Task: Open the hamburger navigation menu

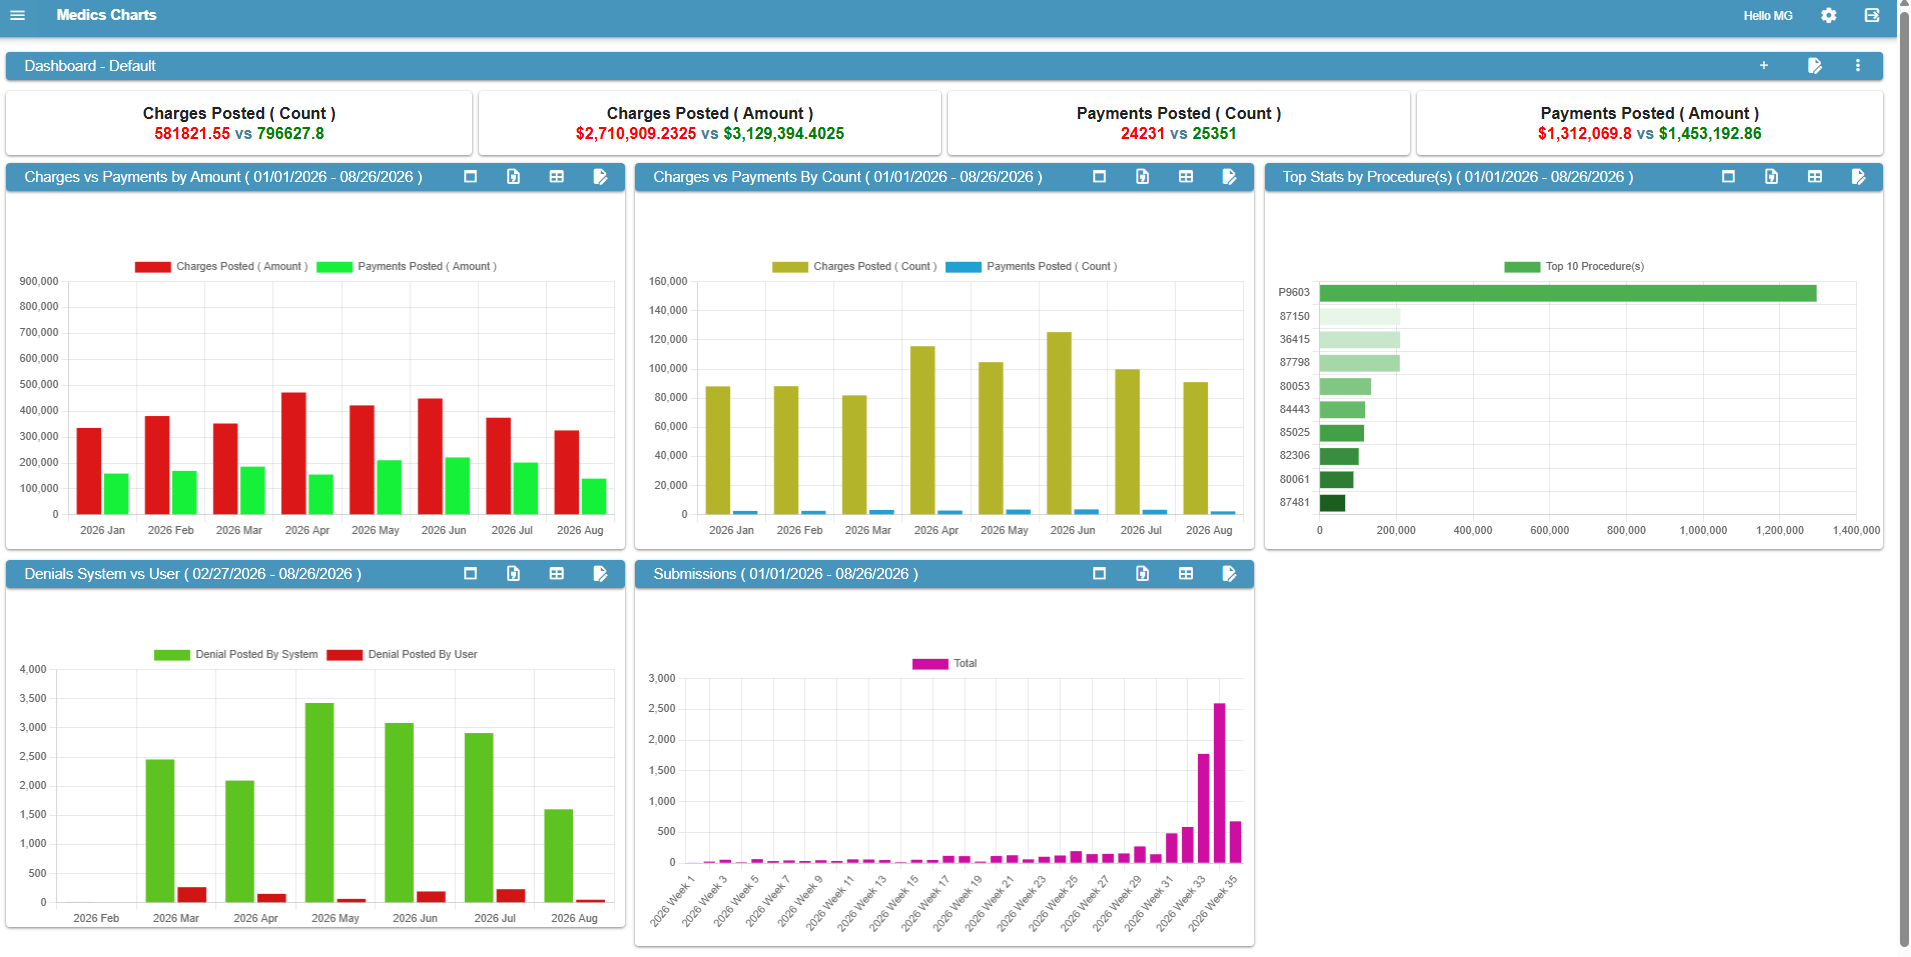Action: click(x=17, y=15)
